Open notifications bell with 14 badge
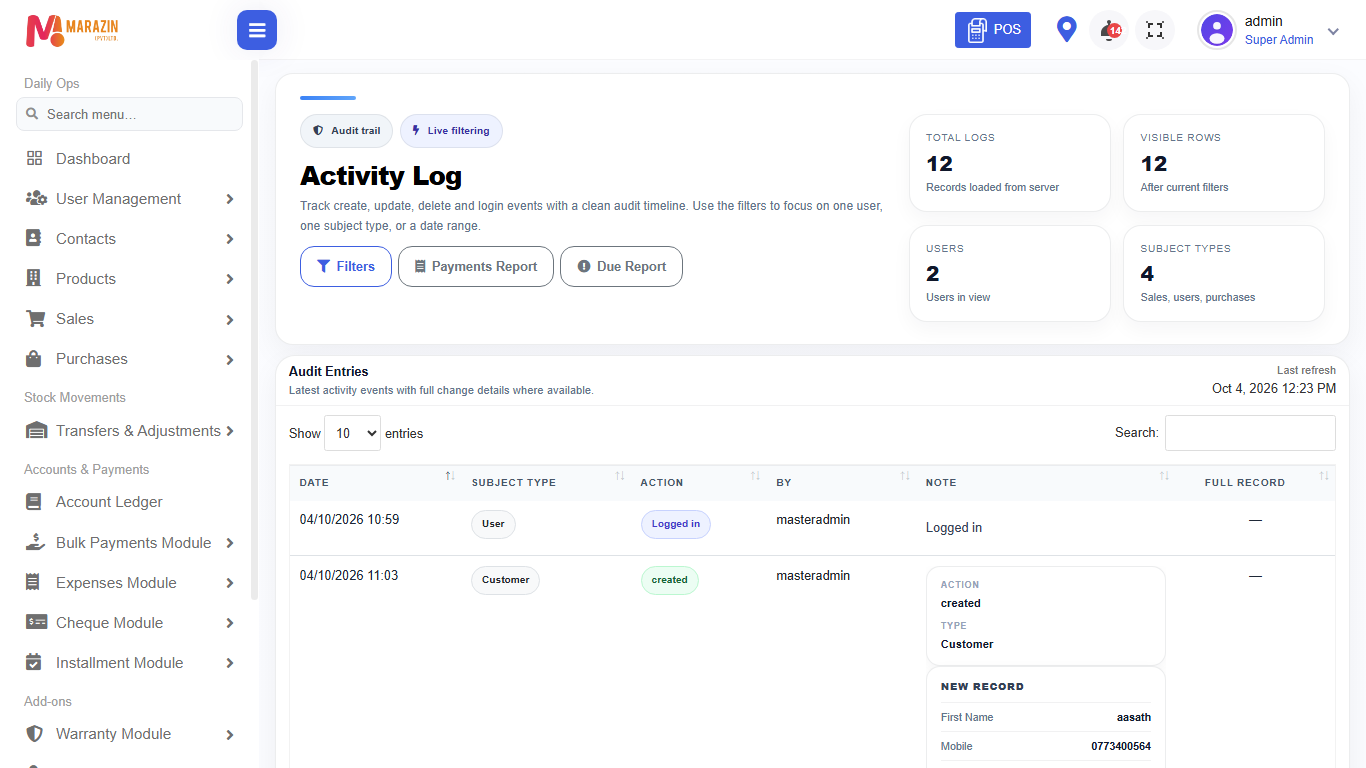The width and height of the screenshot is (1366, 768). (x=1109, y=30)
